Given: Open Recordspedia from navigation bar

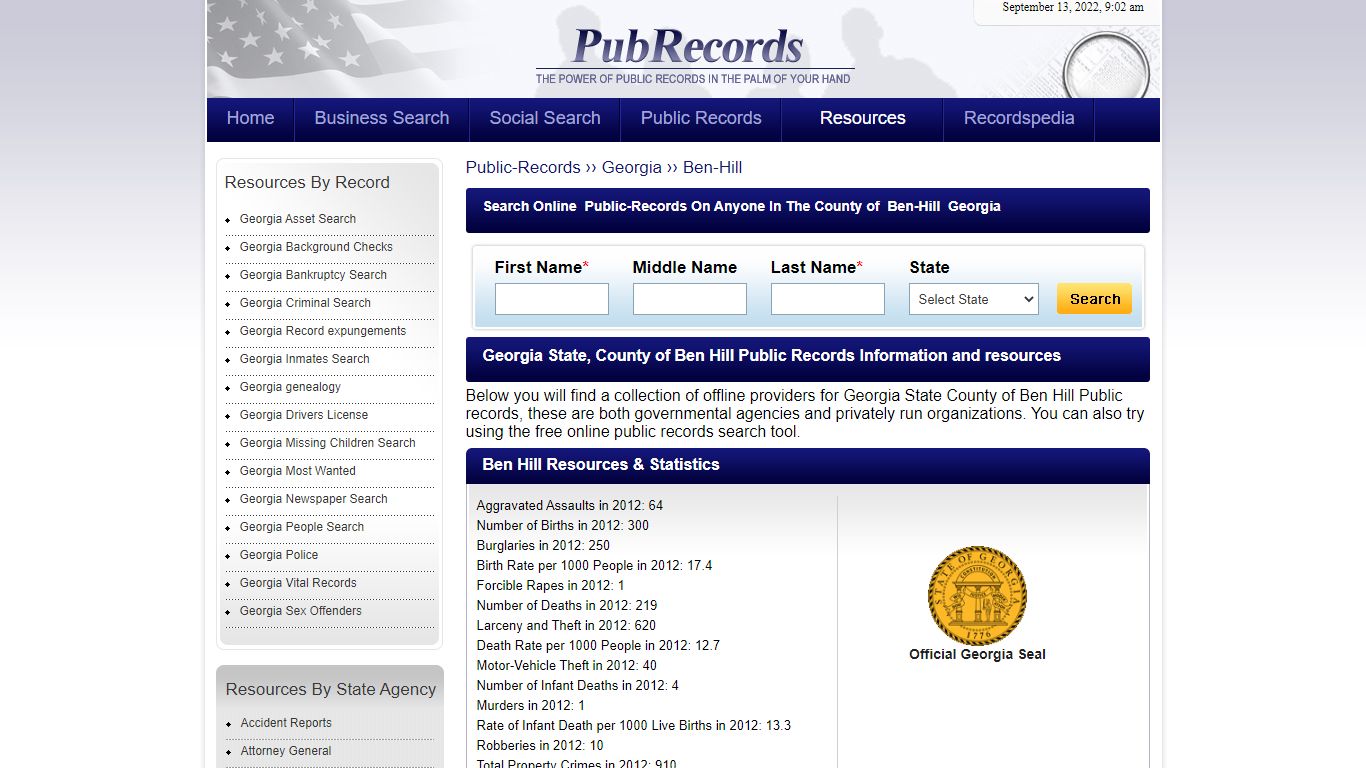Looking at the screenshot, I should click(1019, 118).
